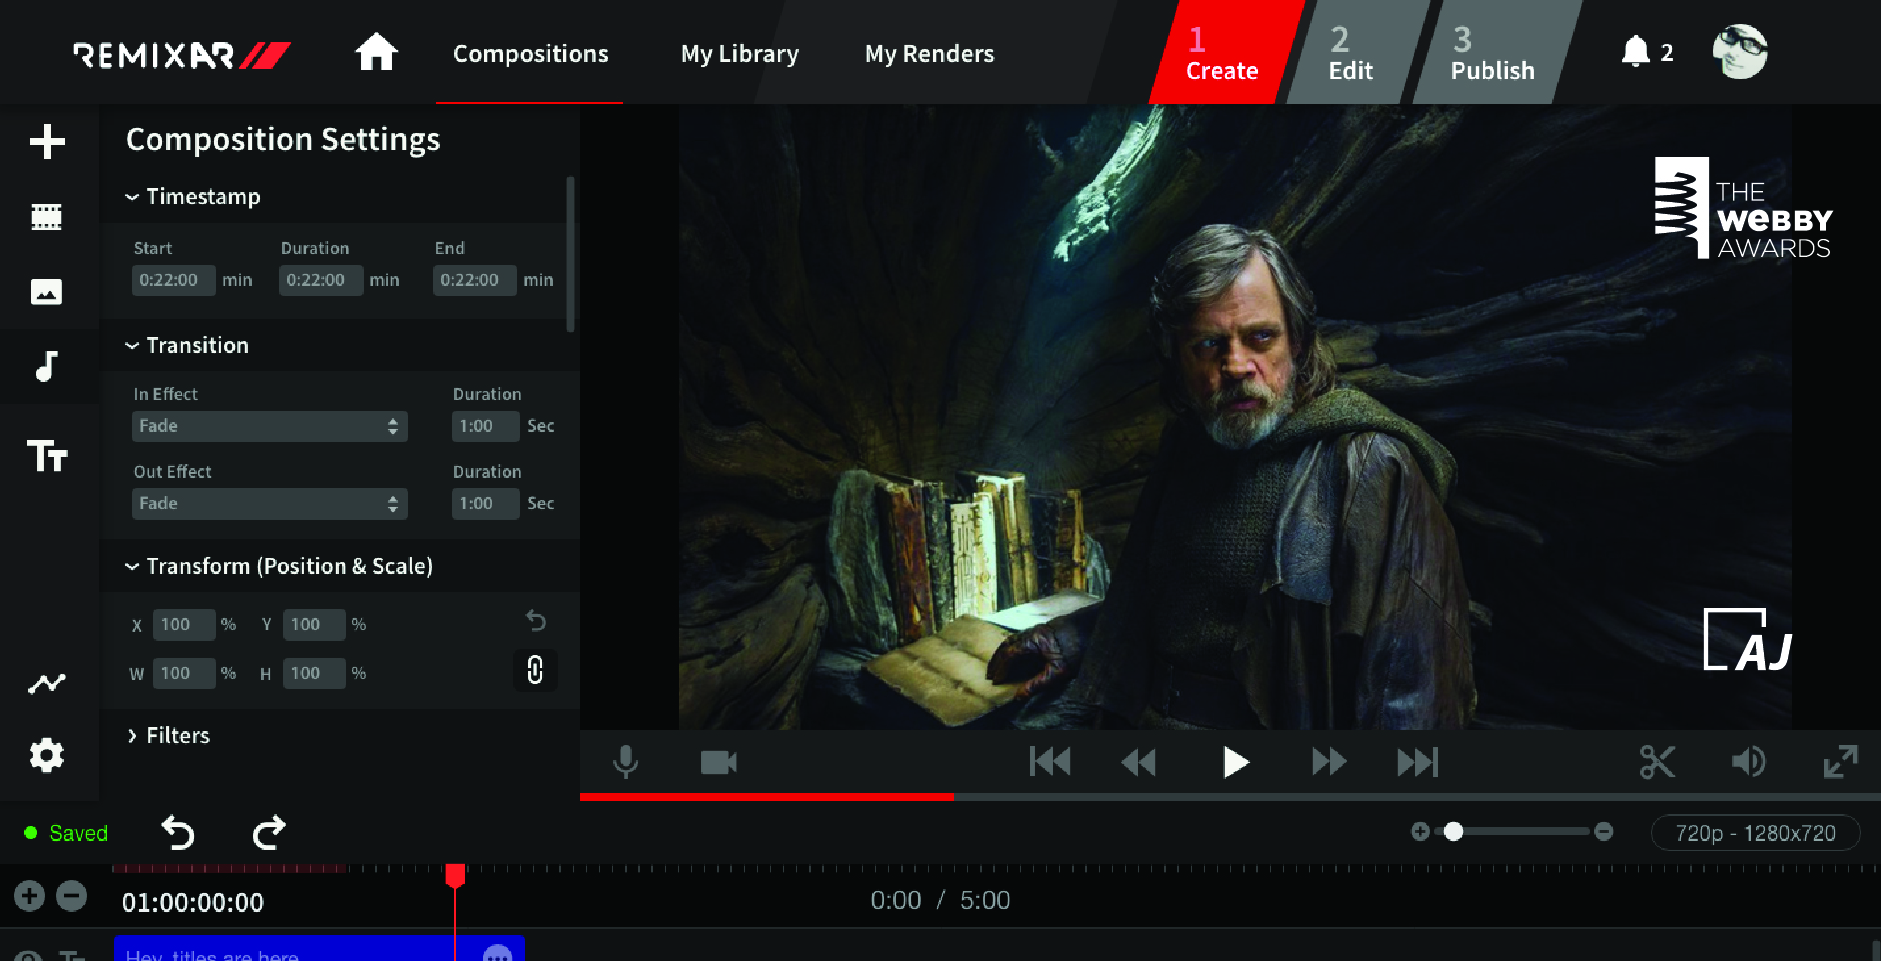Open the Compositions tab
Image resolution: width=1881 pixels, height=961 pixels.
pyautogui.click(x=530, y=54)
